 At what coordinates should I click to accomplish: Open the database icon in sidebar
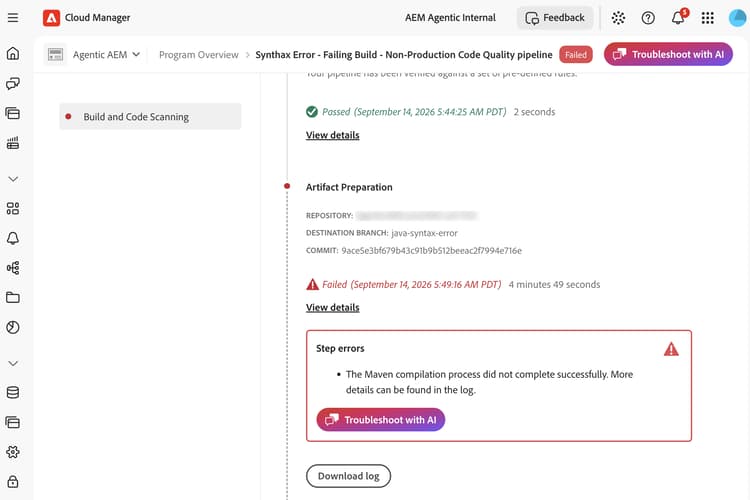(x=13, y=393)
